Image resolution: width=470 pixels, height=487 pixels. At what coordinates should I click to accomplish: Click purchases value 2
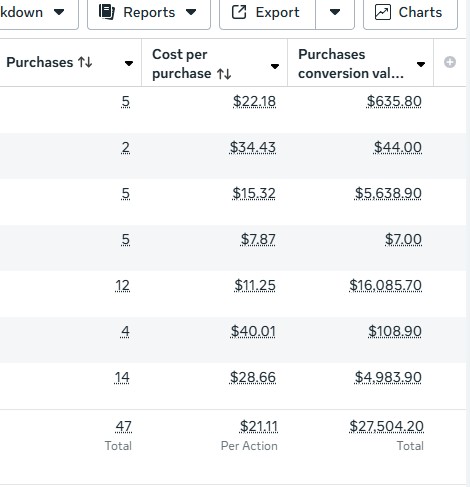pos(125,147)
